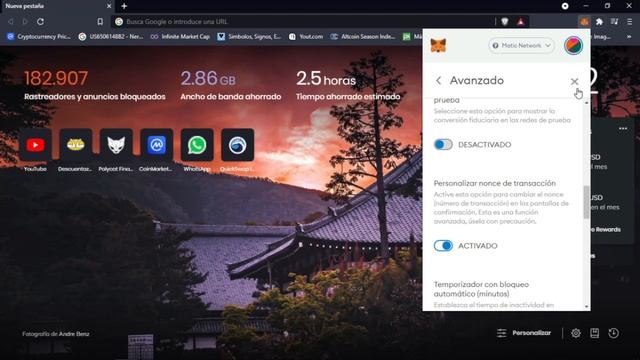The height and width of the screenshot is (360, 640).
Task: Open history icon at bottom right
Action: coord(613,333)
